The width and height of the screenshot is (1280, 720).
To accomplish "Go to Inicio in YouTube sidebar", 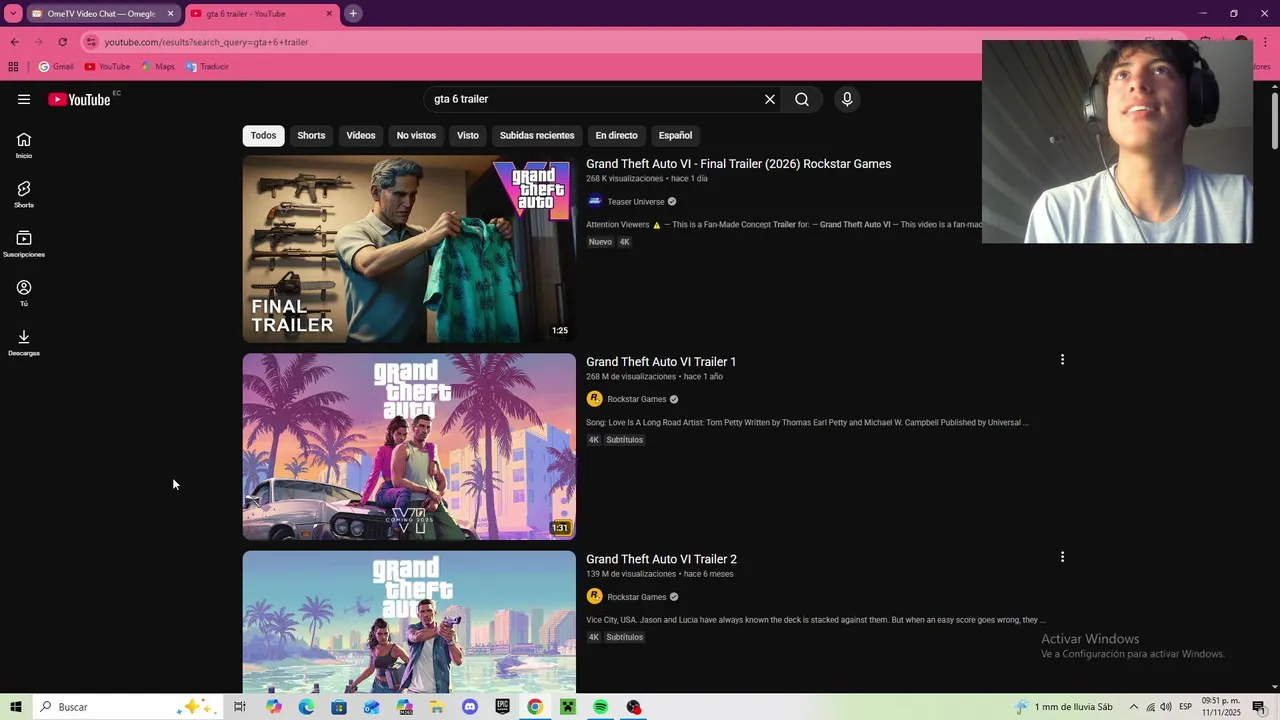I will (24, 145).
